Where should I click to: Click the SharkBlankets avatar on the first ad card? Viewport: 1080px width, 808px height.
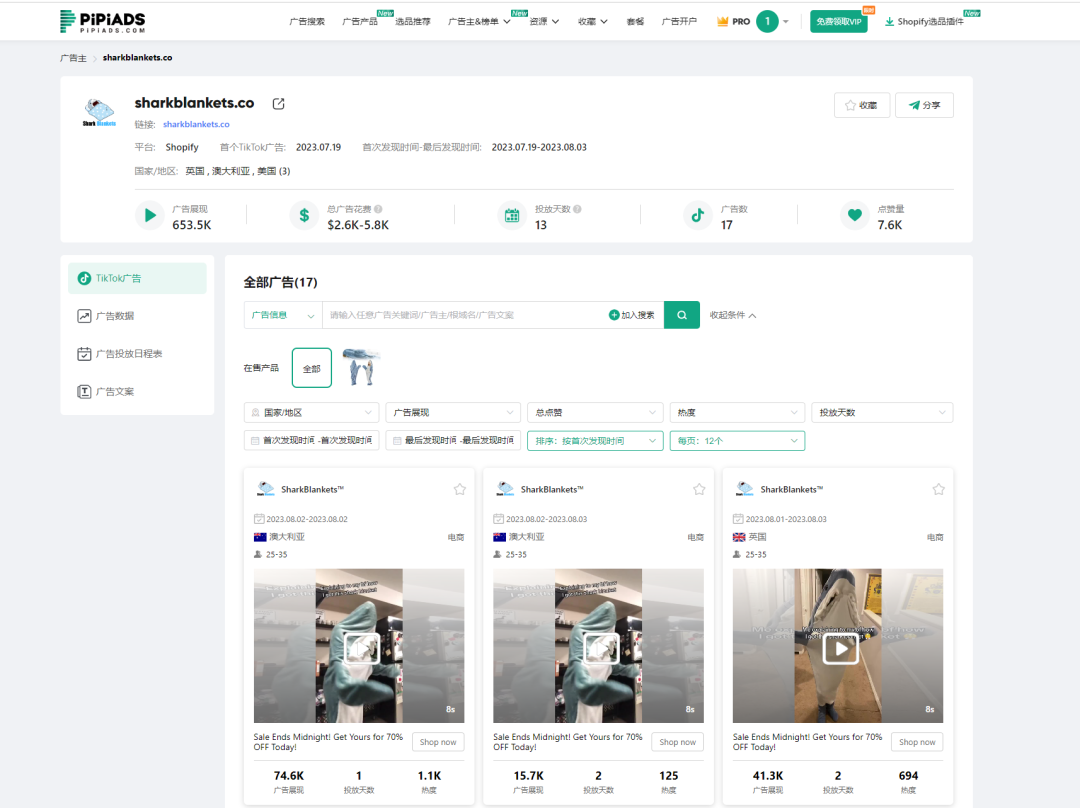point(265,489)
